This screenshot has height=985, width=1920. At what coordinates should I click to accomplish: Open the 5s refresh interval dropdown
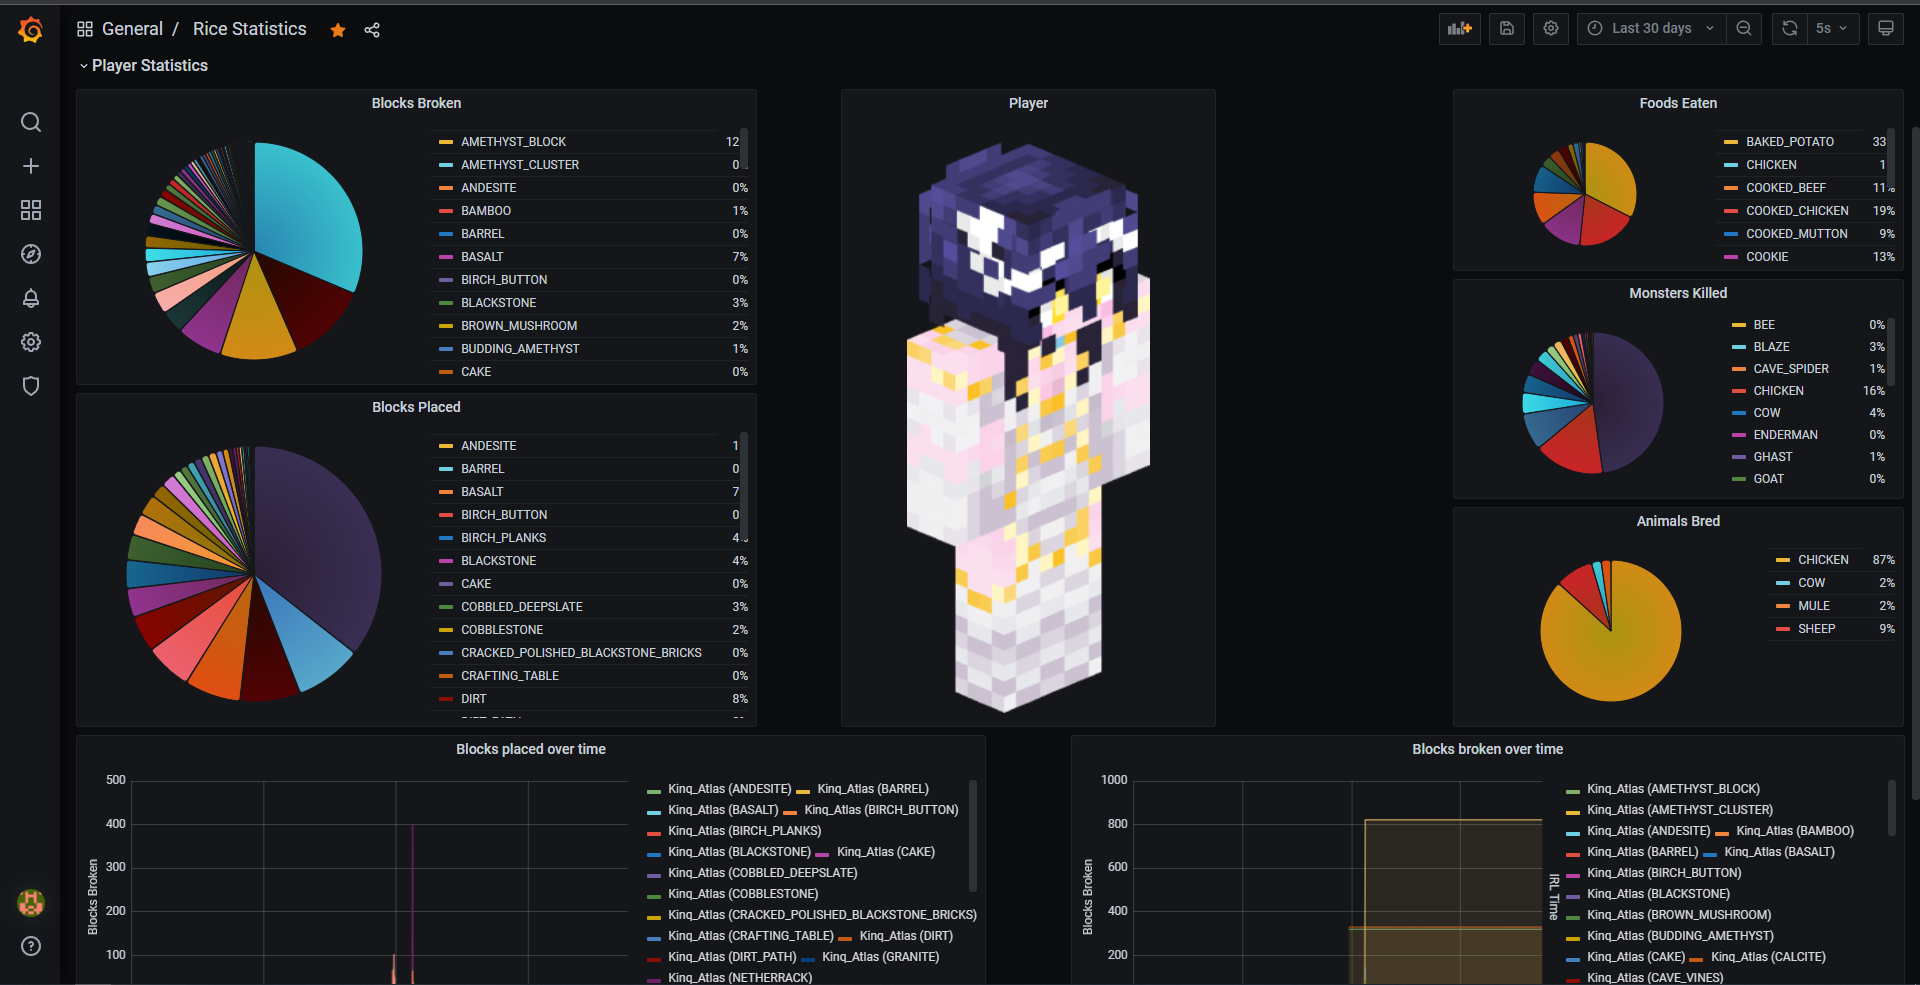point(1833,29)
